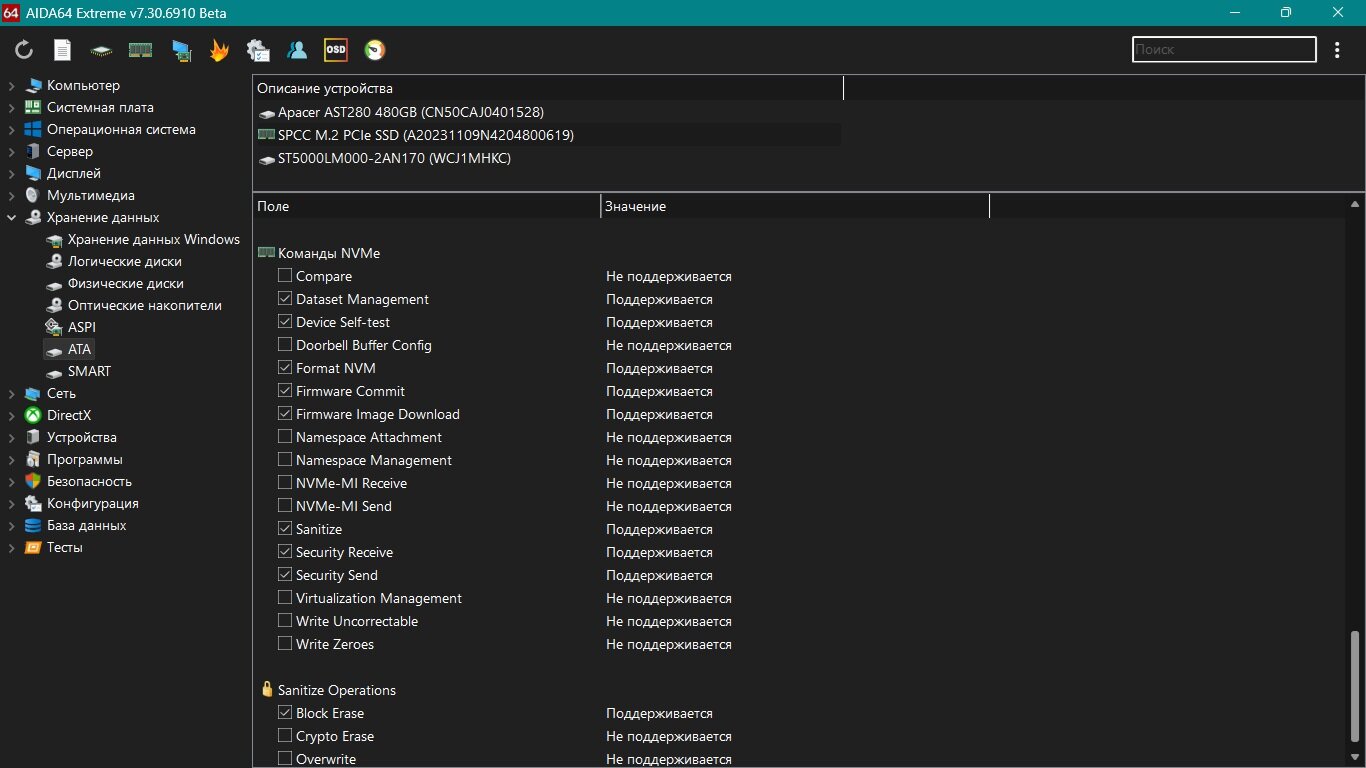This screenshot has height=768, width=1366.
Task: Collapse the Хранение данных node arrow
Action: [11, 218]
